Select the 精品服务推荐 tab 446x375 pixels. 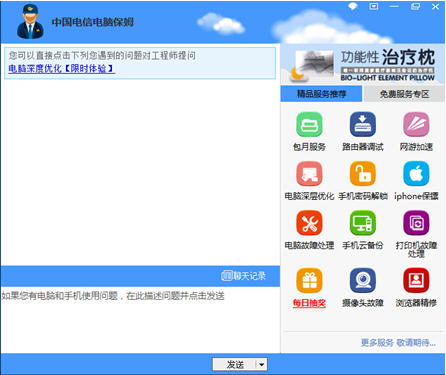pos(321,94)
